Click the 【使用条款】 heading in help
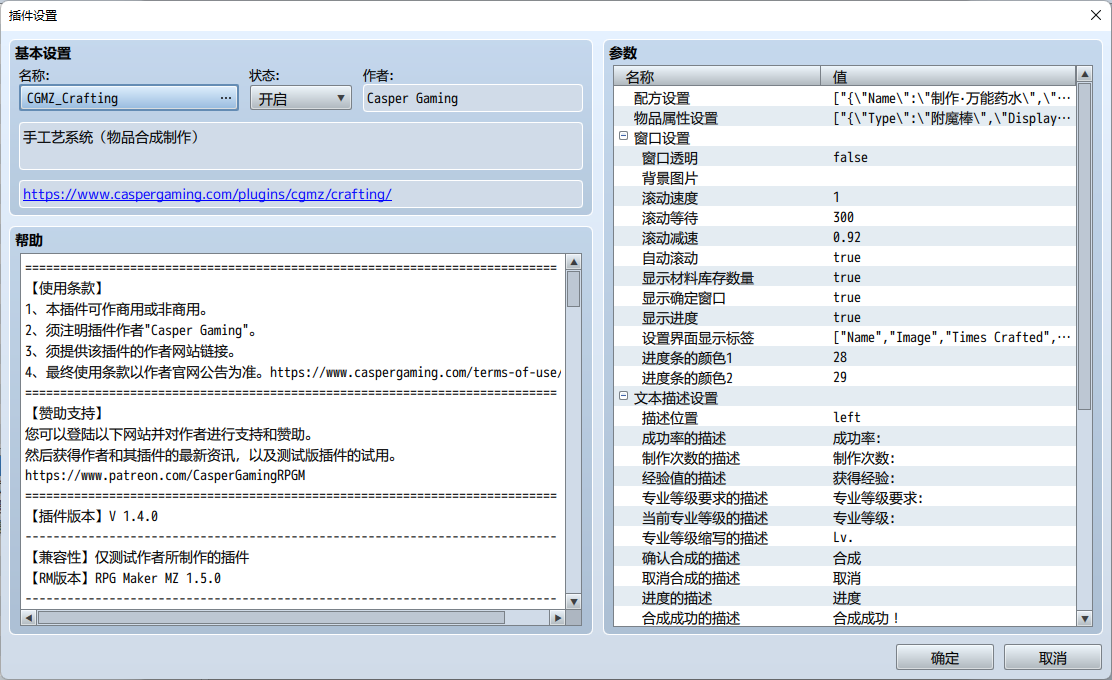This screenshot has width=1112, height=680. pyautogui.click(x=67, y=288)
